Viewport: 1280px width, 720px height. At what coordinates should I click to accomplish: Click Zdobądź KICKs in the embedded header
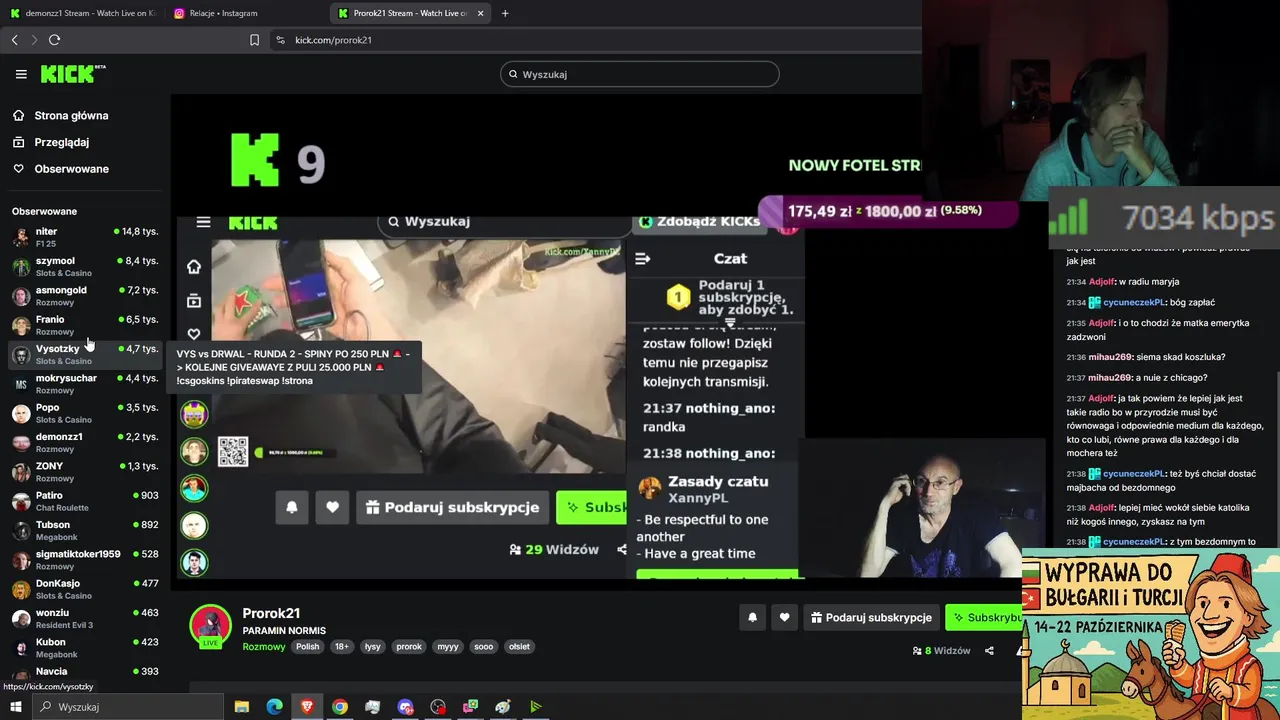click(x=698, y=222)
